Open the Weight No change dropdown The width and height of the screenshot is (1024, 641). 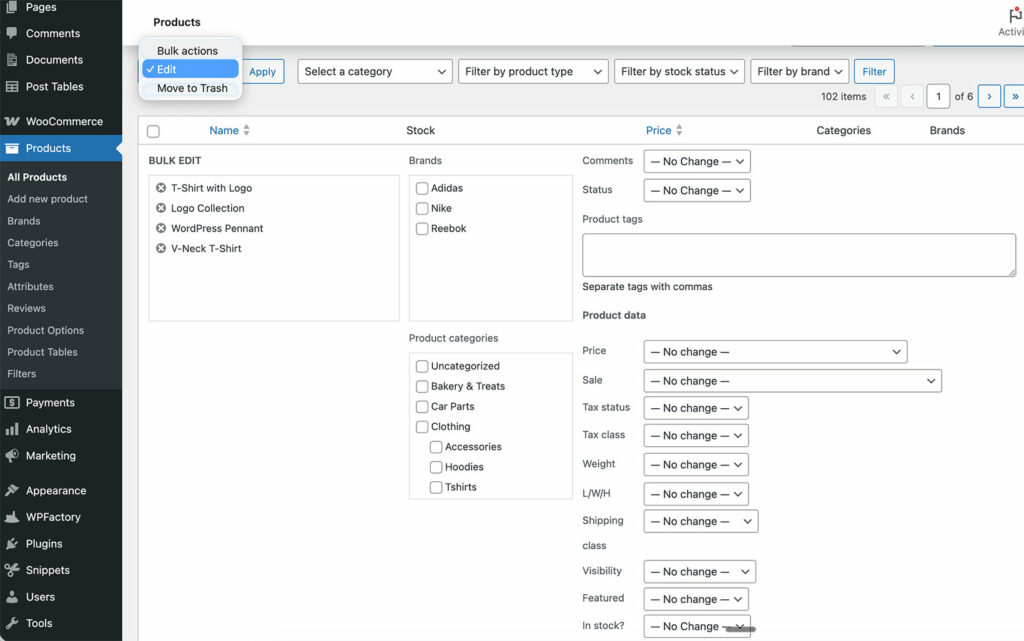(x=696, y=465)
